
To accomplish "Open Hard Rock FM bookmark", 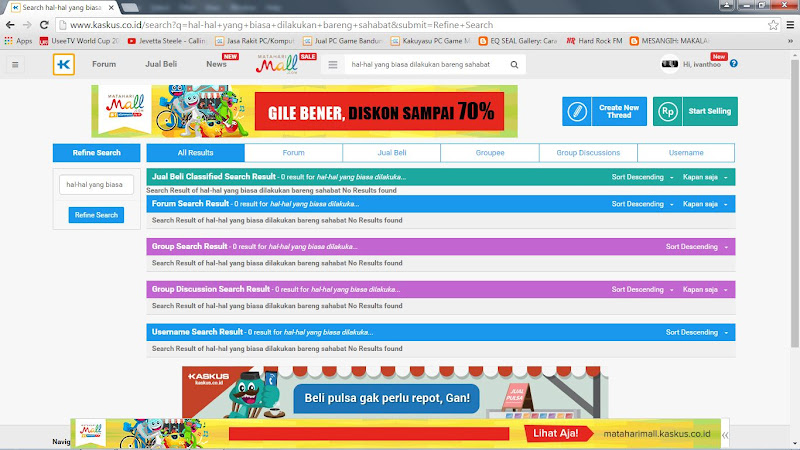I will point(594,41).
